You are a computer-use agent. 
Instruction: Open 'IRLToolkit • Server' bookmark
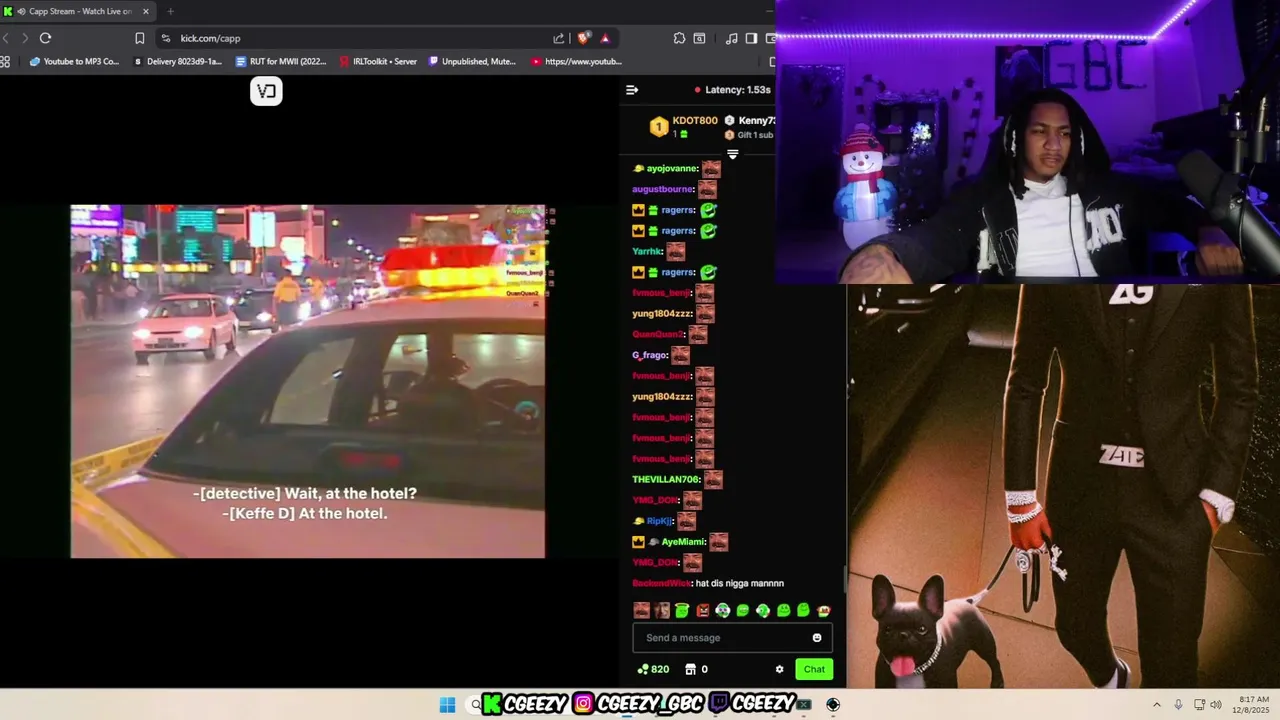378,61
